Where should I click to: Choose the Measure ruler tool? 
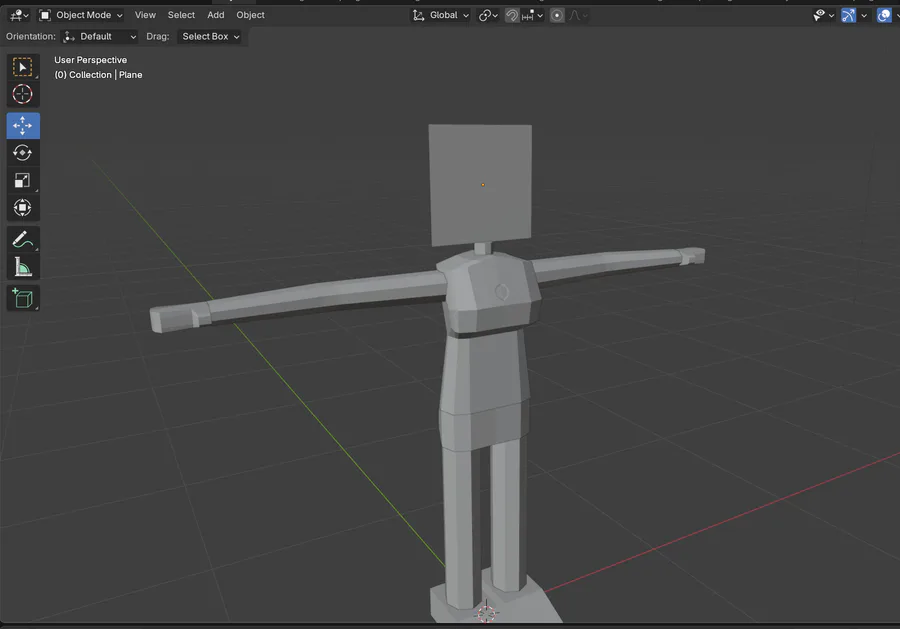[x=23, y=267]
